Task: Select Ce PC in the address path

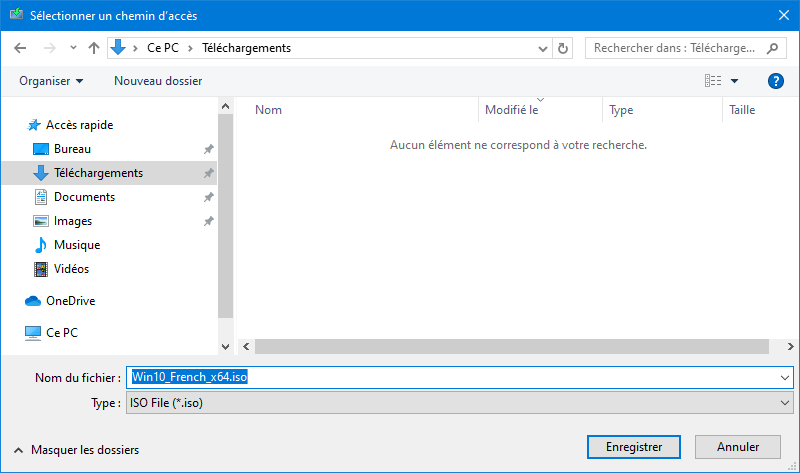Action: (x=163, y=48)
